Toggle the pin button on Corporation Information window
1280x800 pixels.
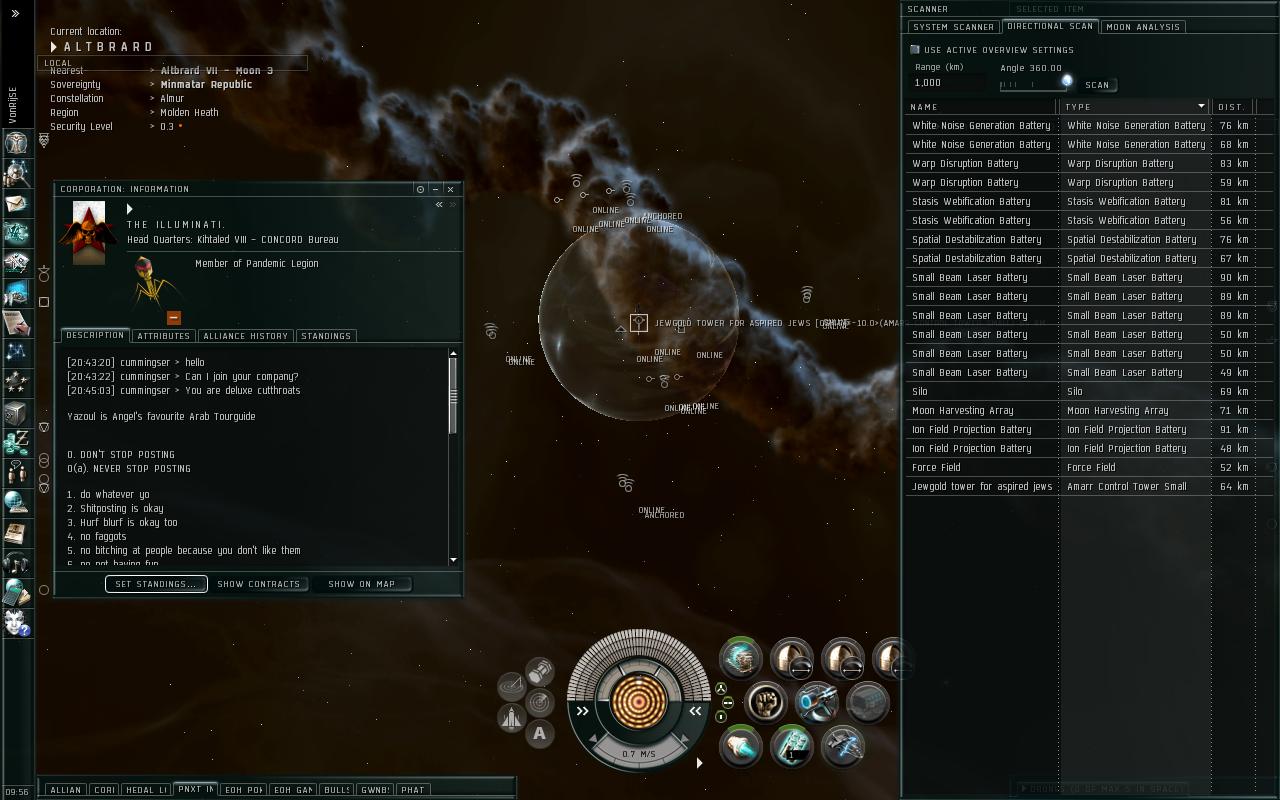(x=420, y=189)
